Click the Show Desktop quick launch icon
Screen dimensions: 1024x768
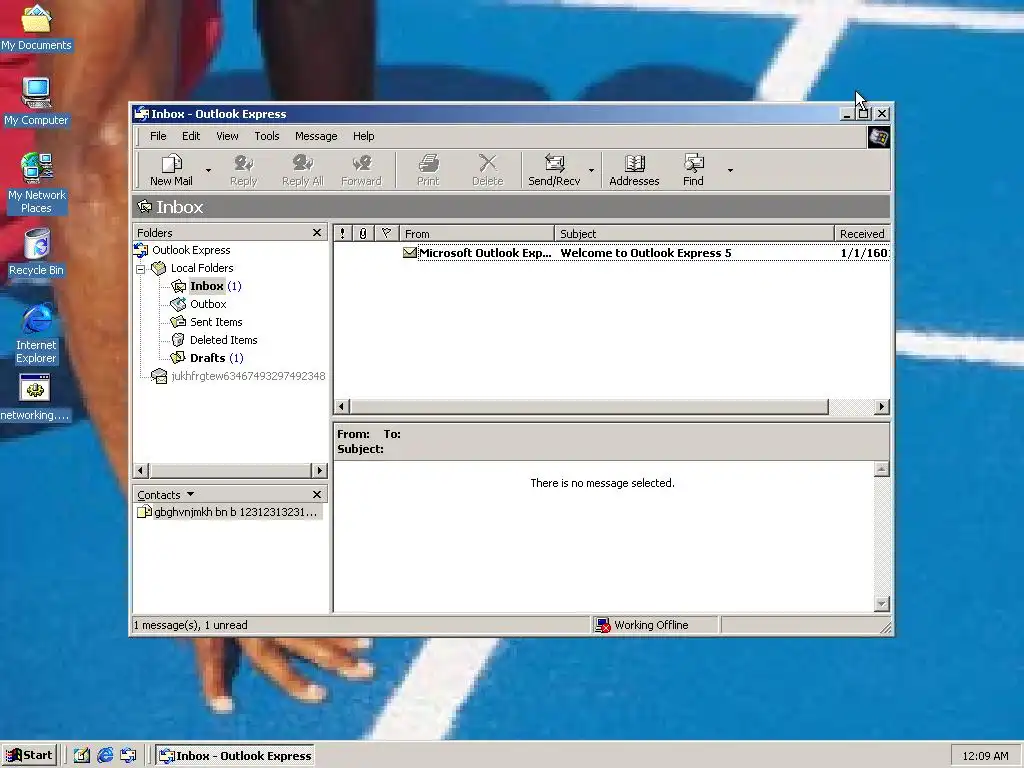click(x=82, y=756)
